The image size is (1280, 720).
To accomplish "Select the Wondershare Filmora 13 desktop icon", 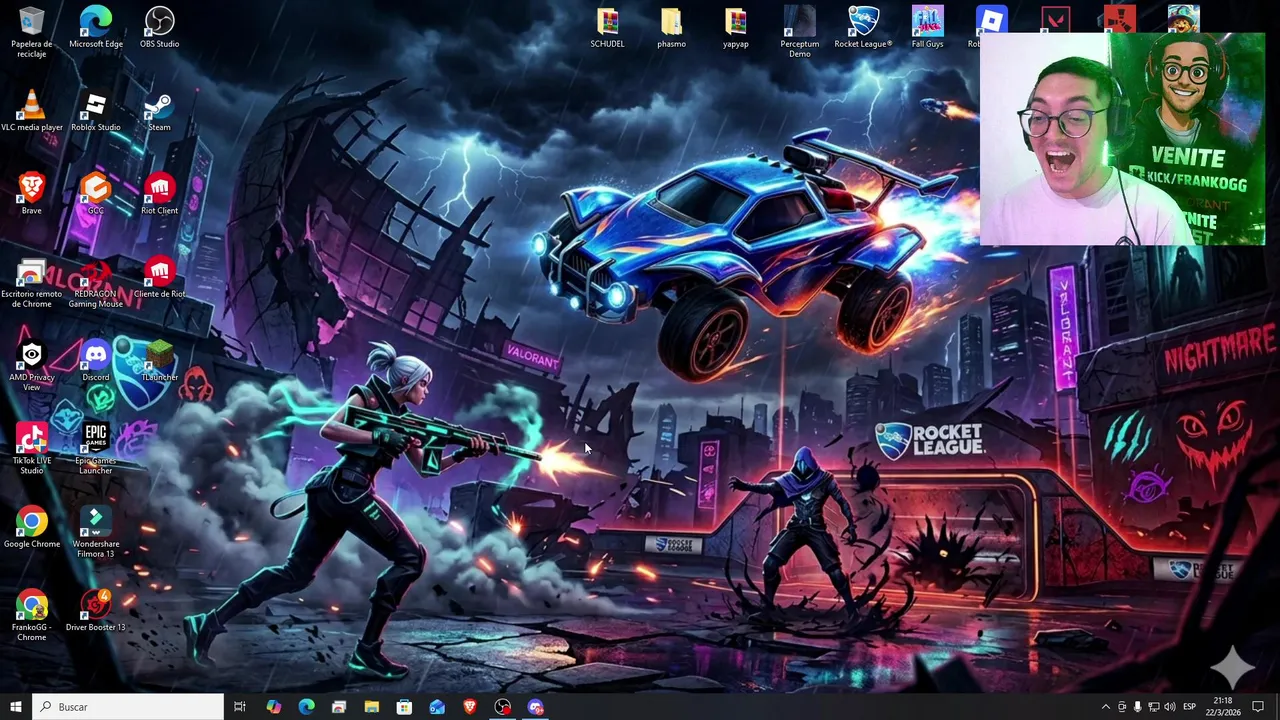I will 95,532.
